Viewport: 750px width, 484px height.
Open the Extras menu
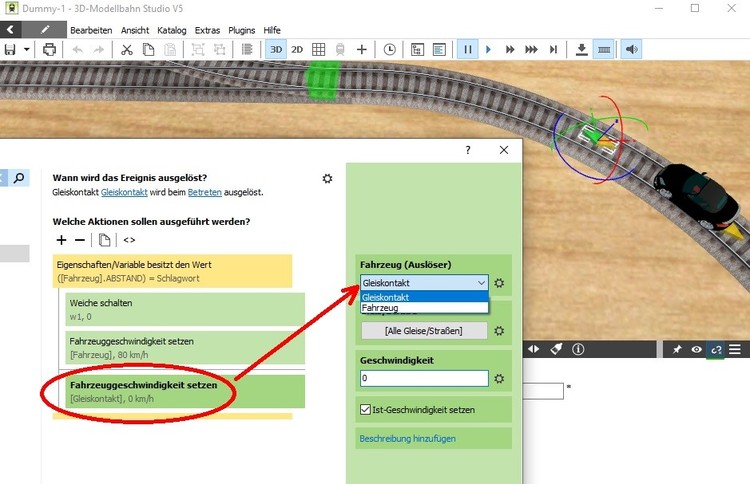pyautogui.click(x=207, y=30)
